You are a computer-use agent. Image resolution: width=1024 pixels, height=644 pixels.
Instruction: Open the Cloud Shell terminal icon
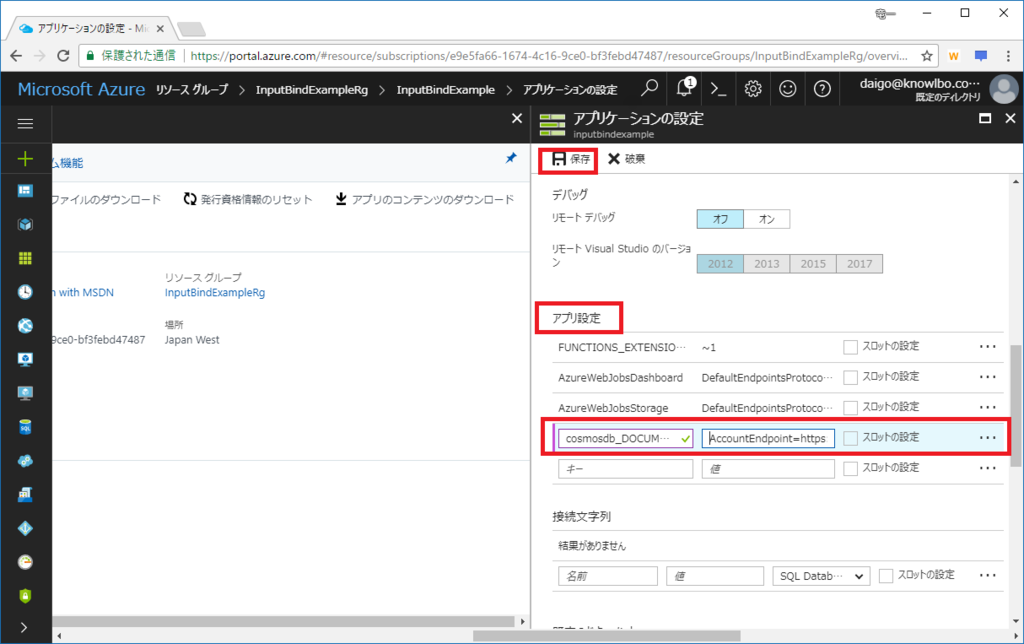point(718,89)
